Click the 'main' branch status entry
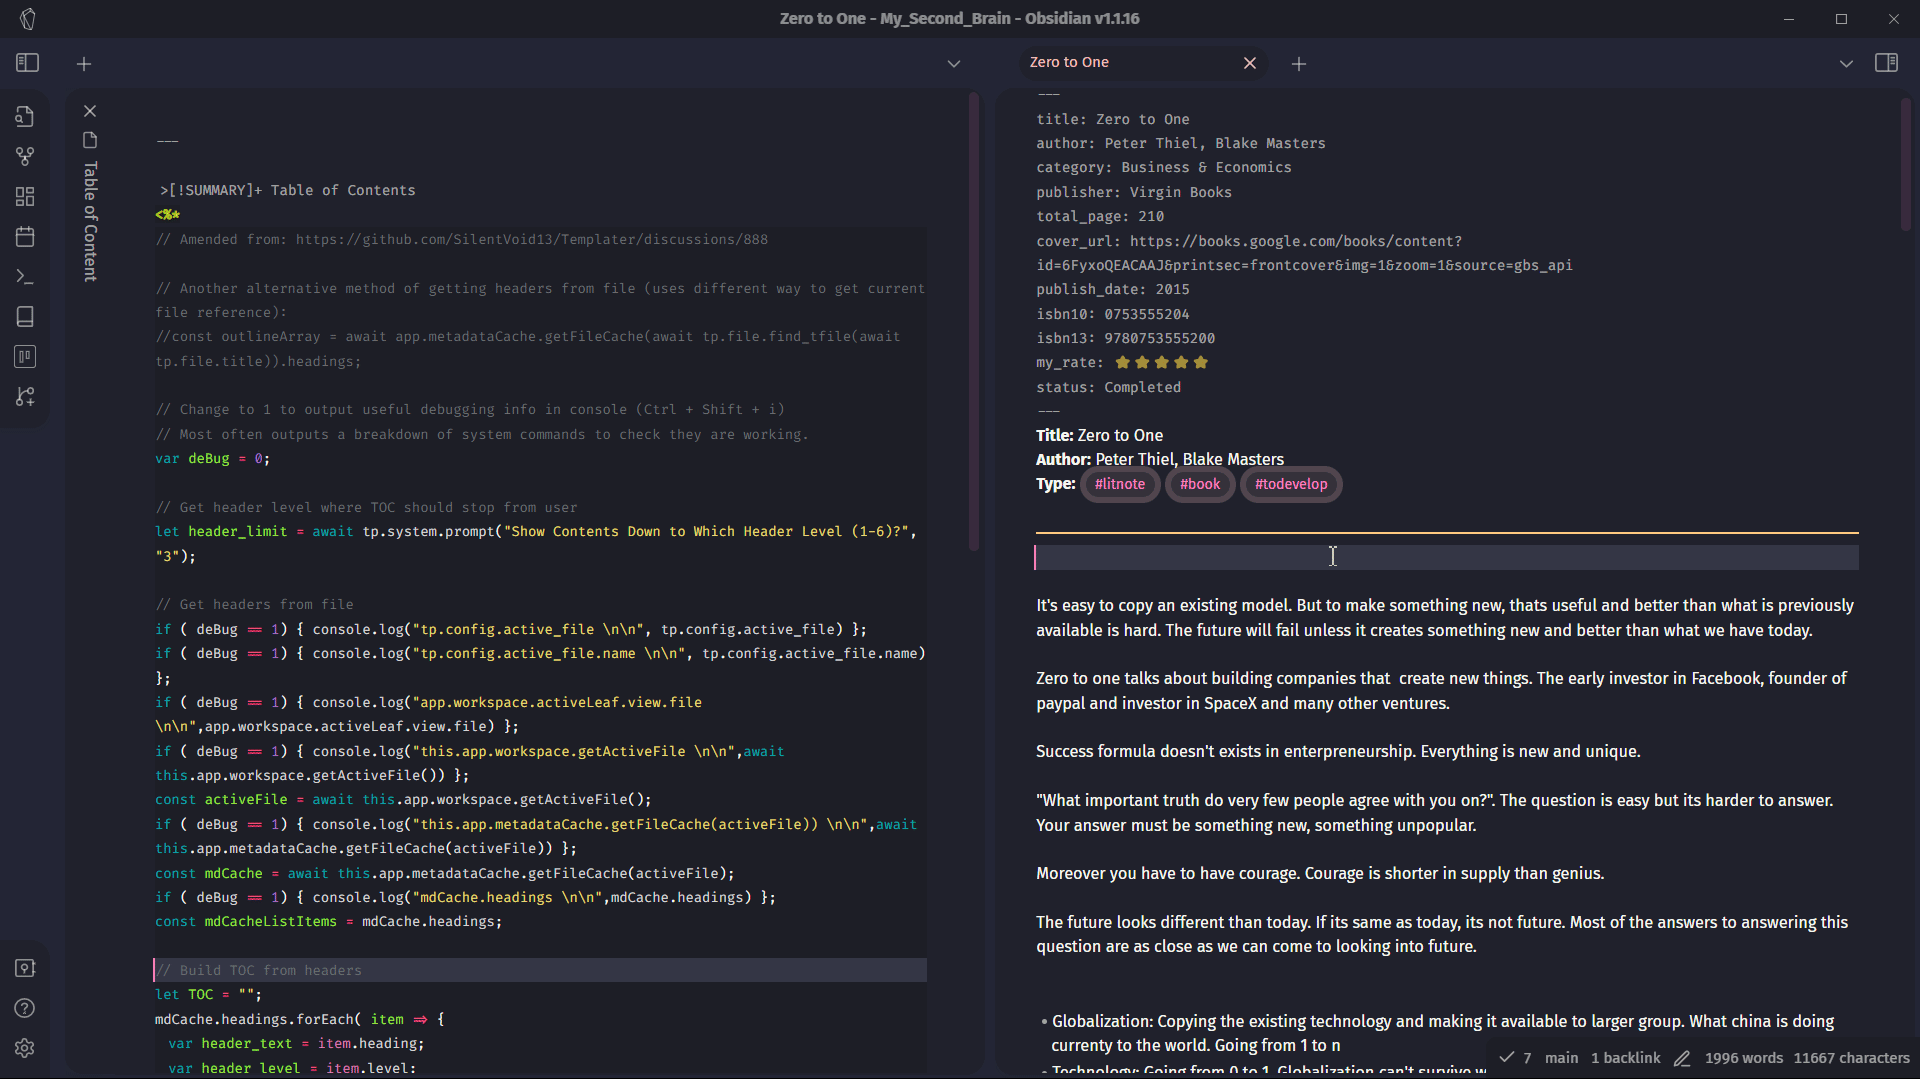The height and width of the screenshot is (1079, 1920). pos(1561,1058)
